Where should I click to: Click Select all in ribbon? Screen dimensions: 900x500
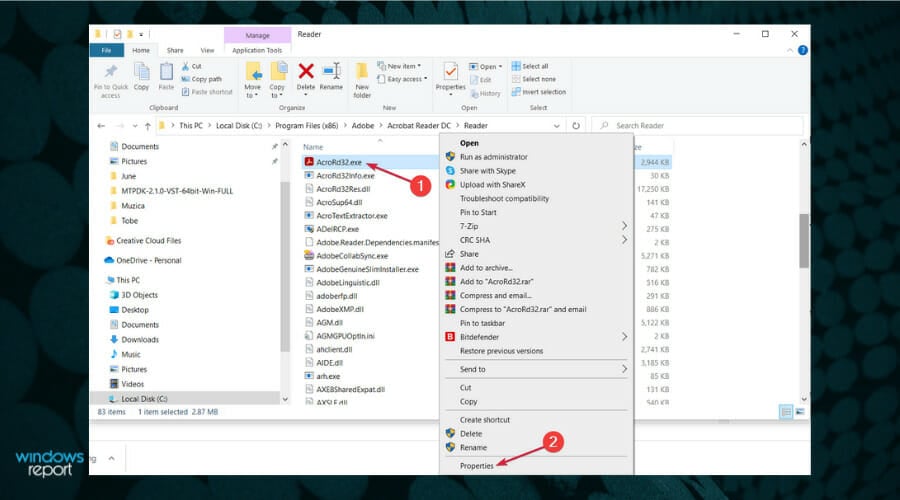530,66
